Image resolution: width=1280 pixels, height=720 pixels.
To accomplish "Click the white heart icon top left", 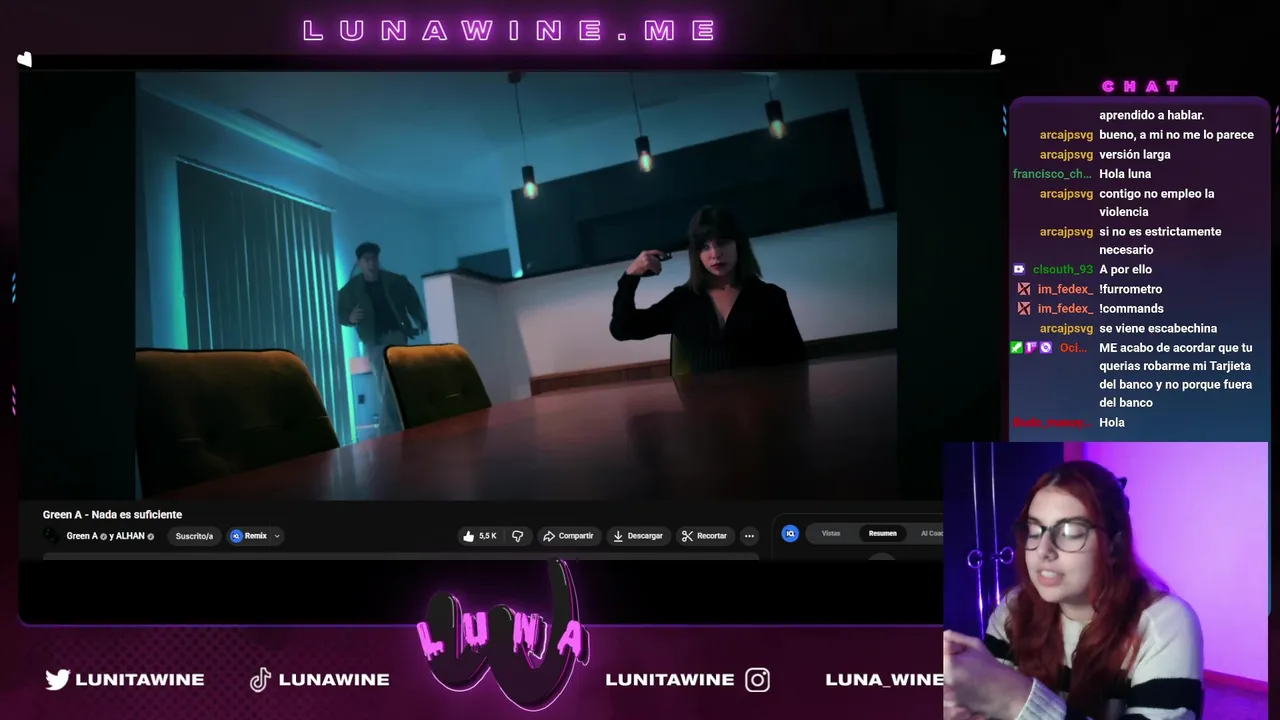I will tap(25, 60).
